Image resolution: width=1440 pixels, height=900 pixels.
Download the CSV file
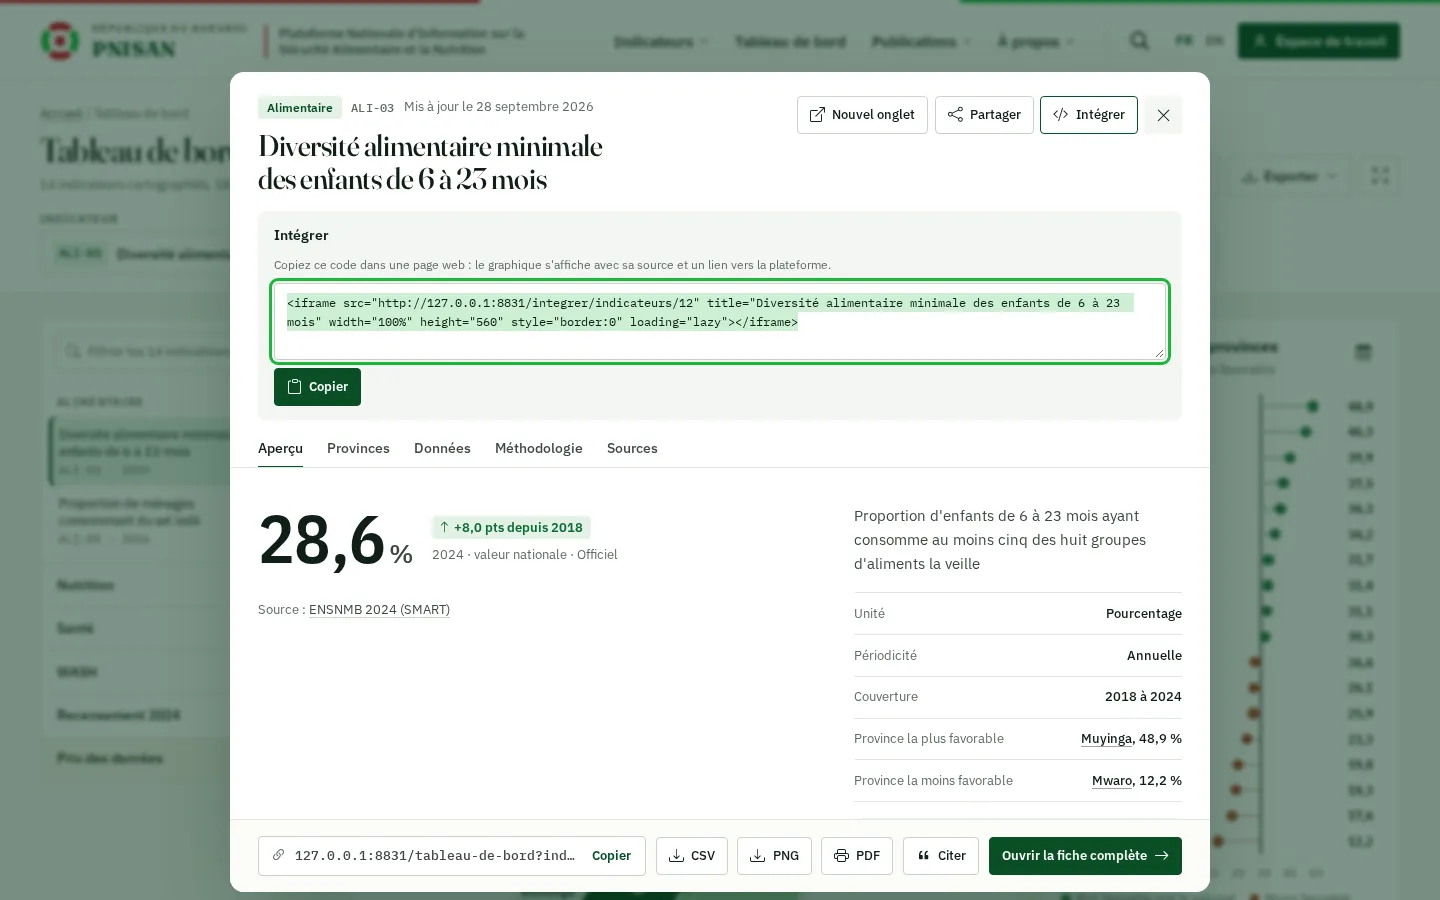coord(692,856)
